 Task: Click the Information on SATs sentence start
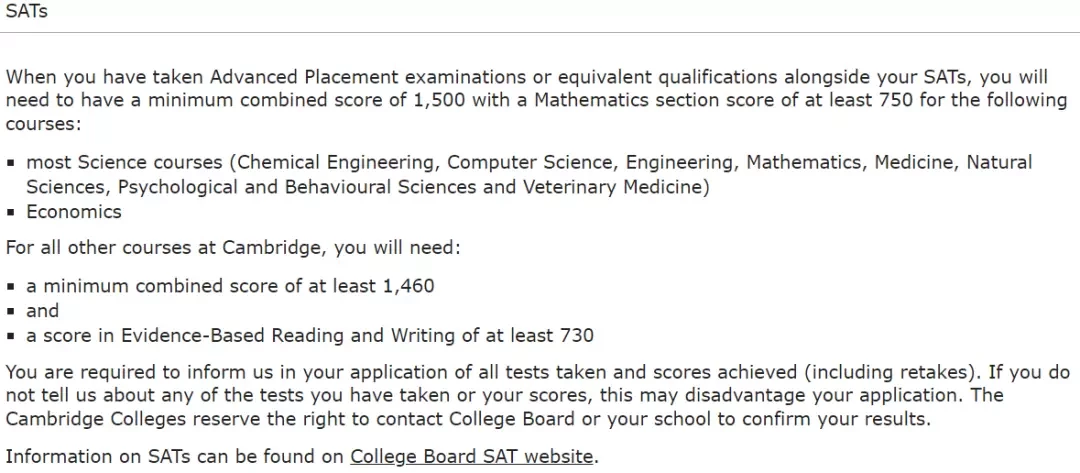[x=102, y=456]
